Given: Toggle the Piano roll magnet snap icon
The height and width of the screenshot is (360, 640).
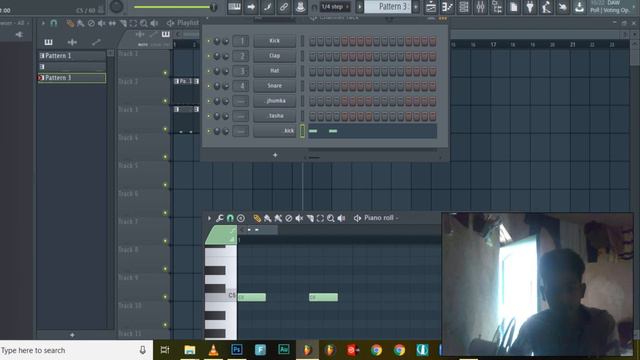Looking at the screenshot, I should click(230, 218).
